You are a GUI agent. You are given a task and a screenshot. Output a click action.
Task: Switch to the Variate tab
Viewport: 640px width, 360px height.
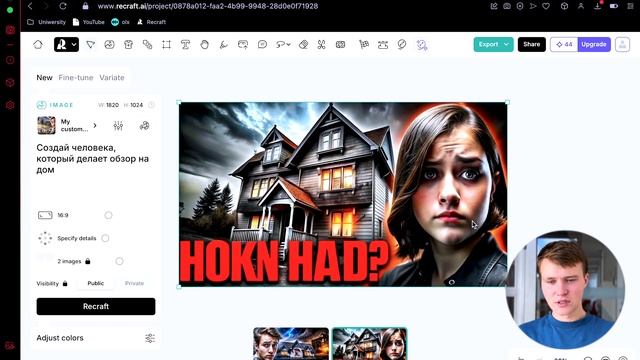click(x=112, y=78)
